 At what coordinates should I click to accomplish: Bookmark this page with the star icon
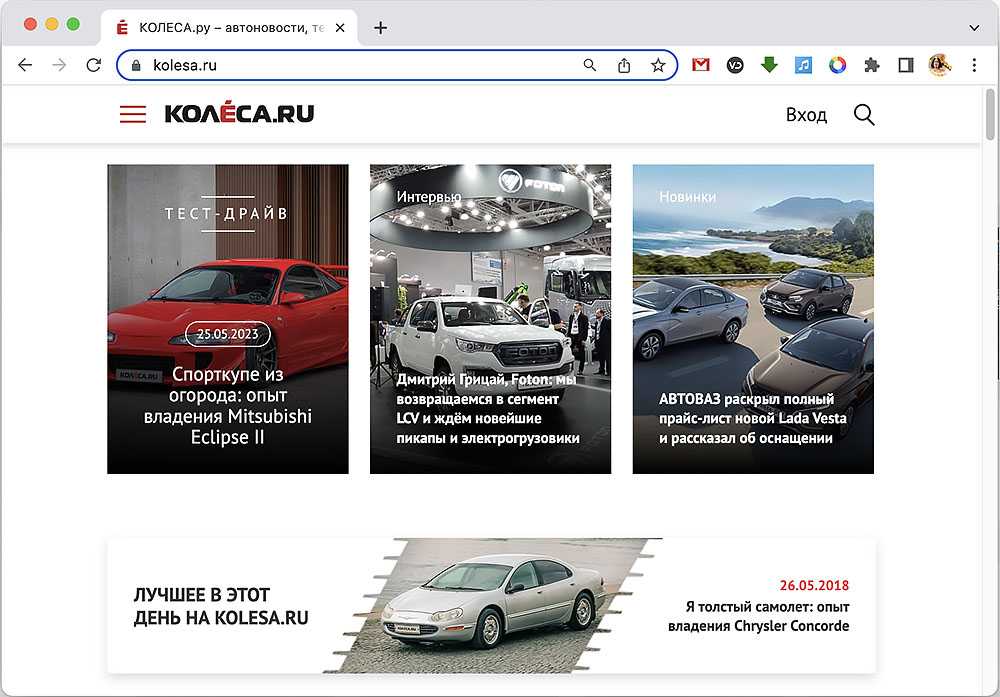pos(658,65)
